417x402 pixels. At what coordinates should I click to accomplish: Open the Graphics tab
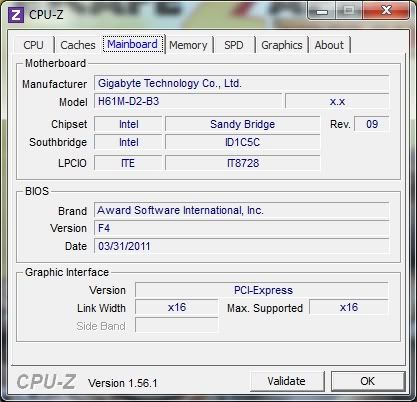coord(282,45)
